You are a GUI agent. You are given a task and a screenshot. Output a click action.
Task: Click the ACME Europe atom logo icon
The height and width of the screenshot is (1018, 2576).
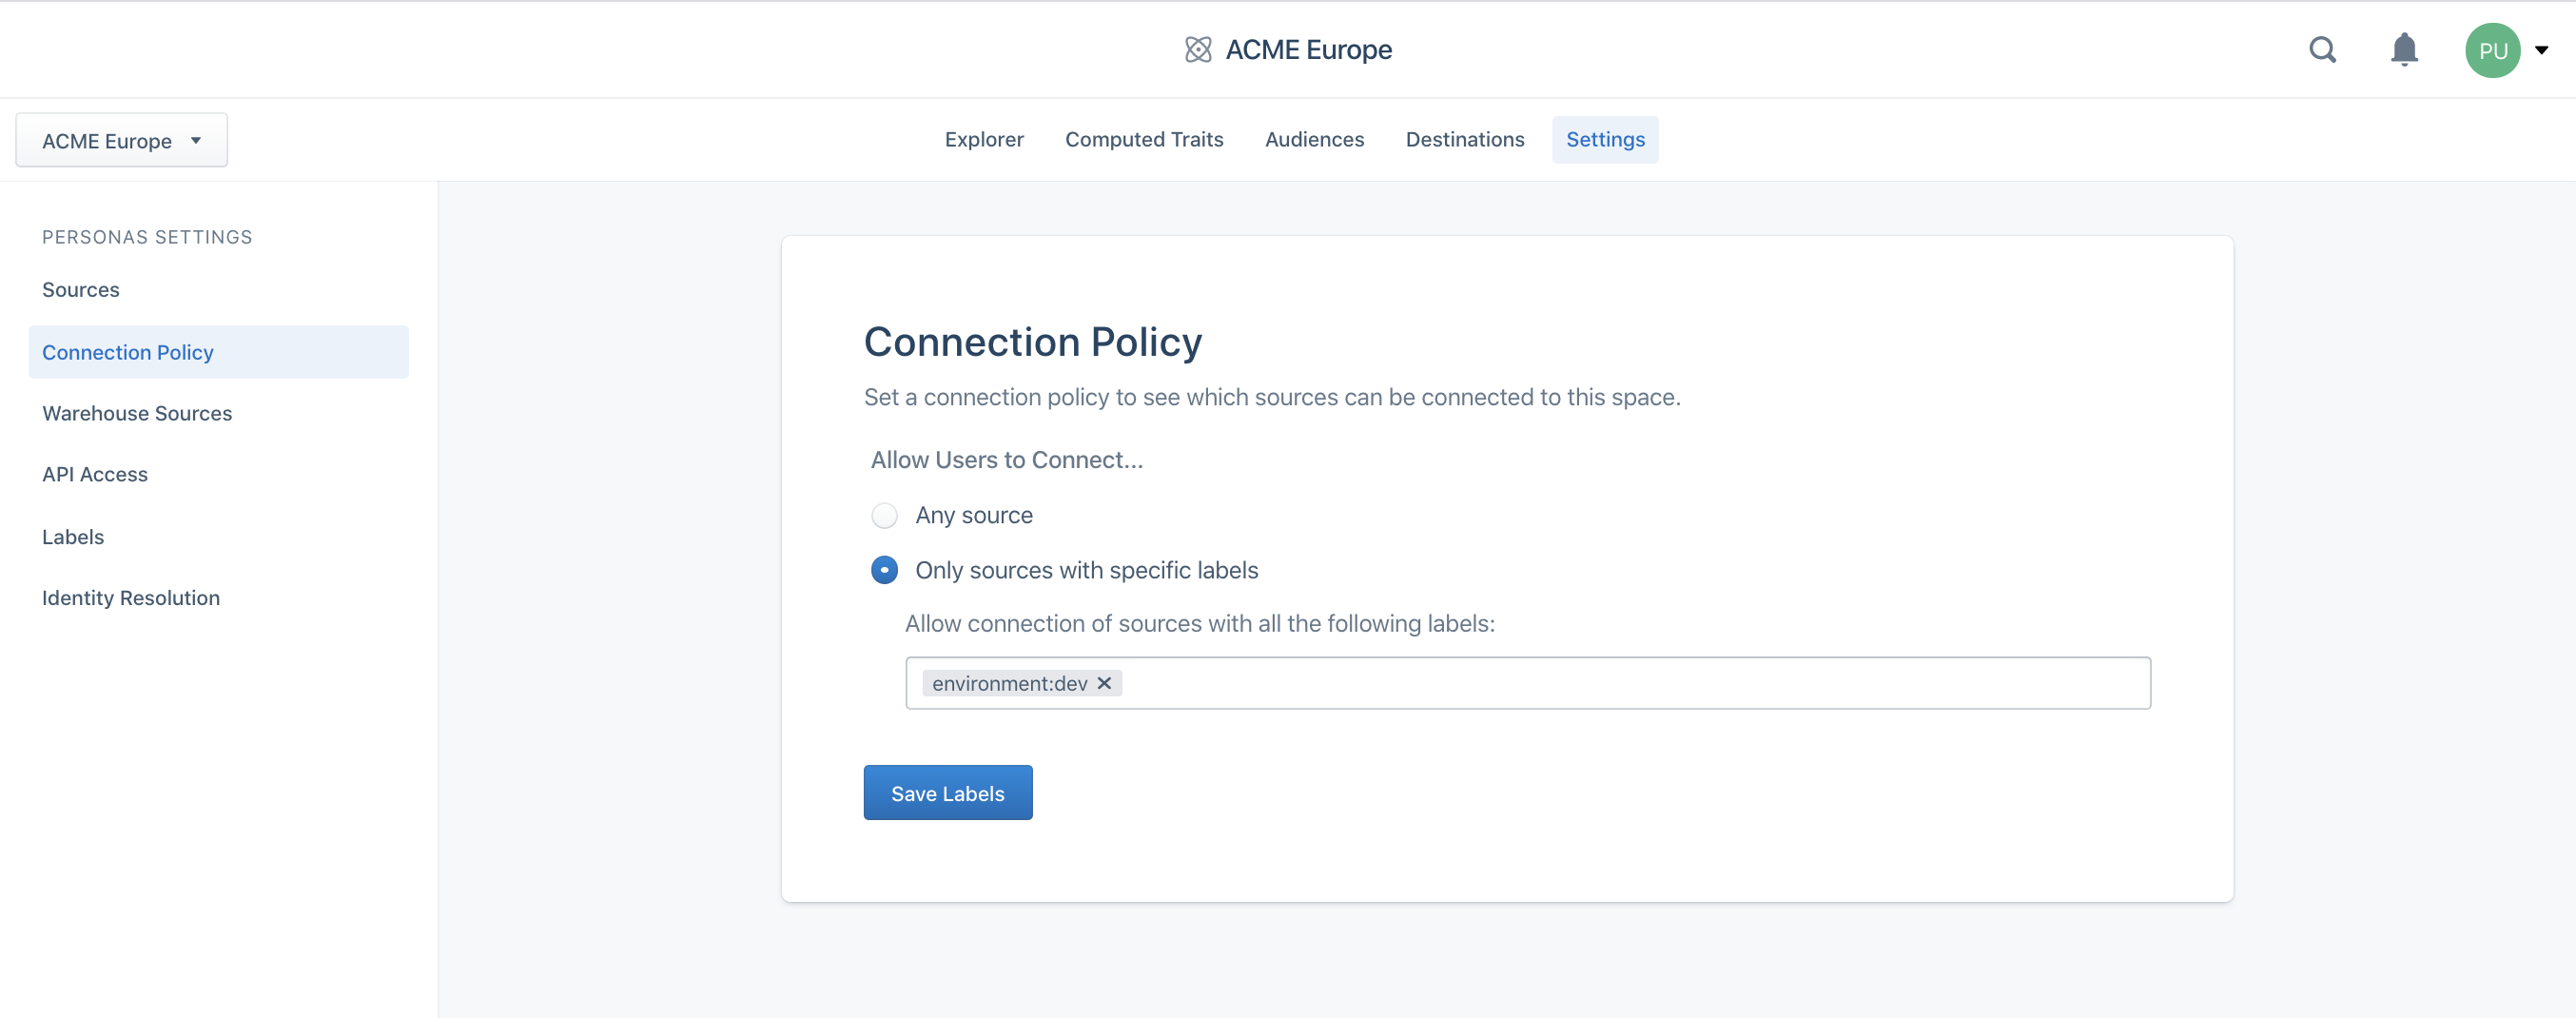(1198, 50)
